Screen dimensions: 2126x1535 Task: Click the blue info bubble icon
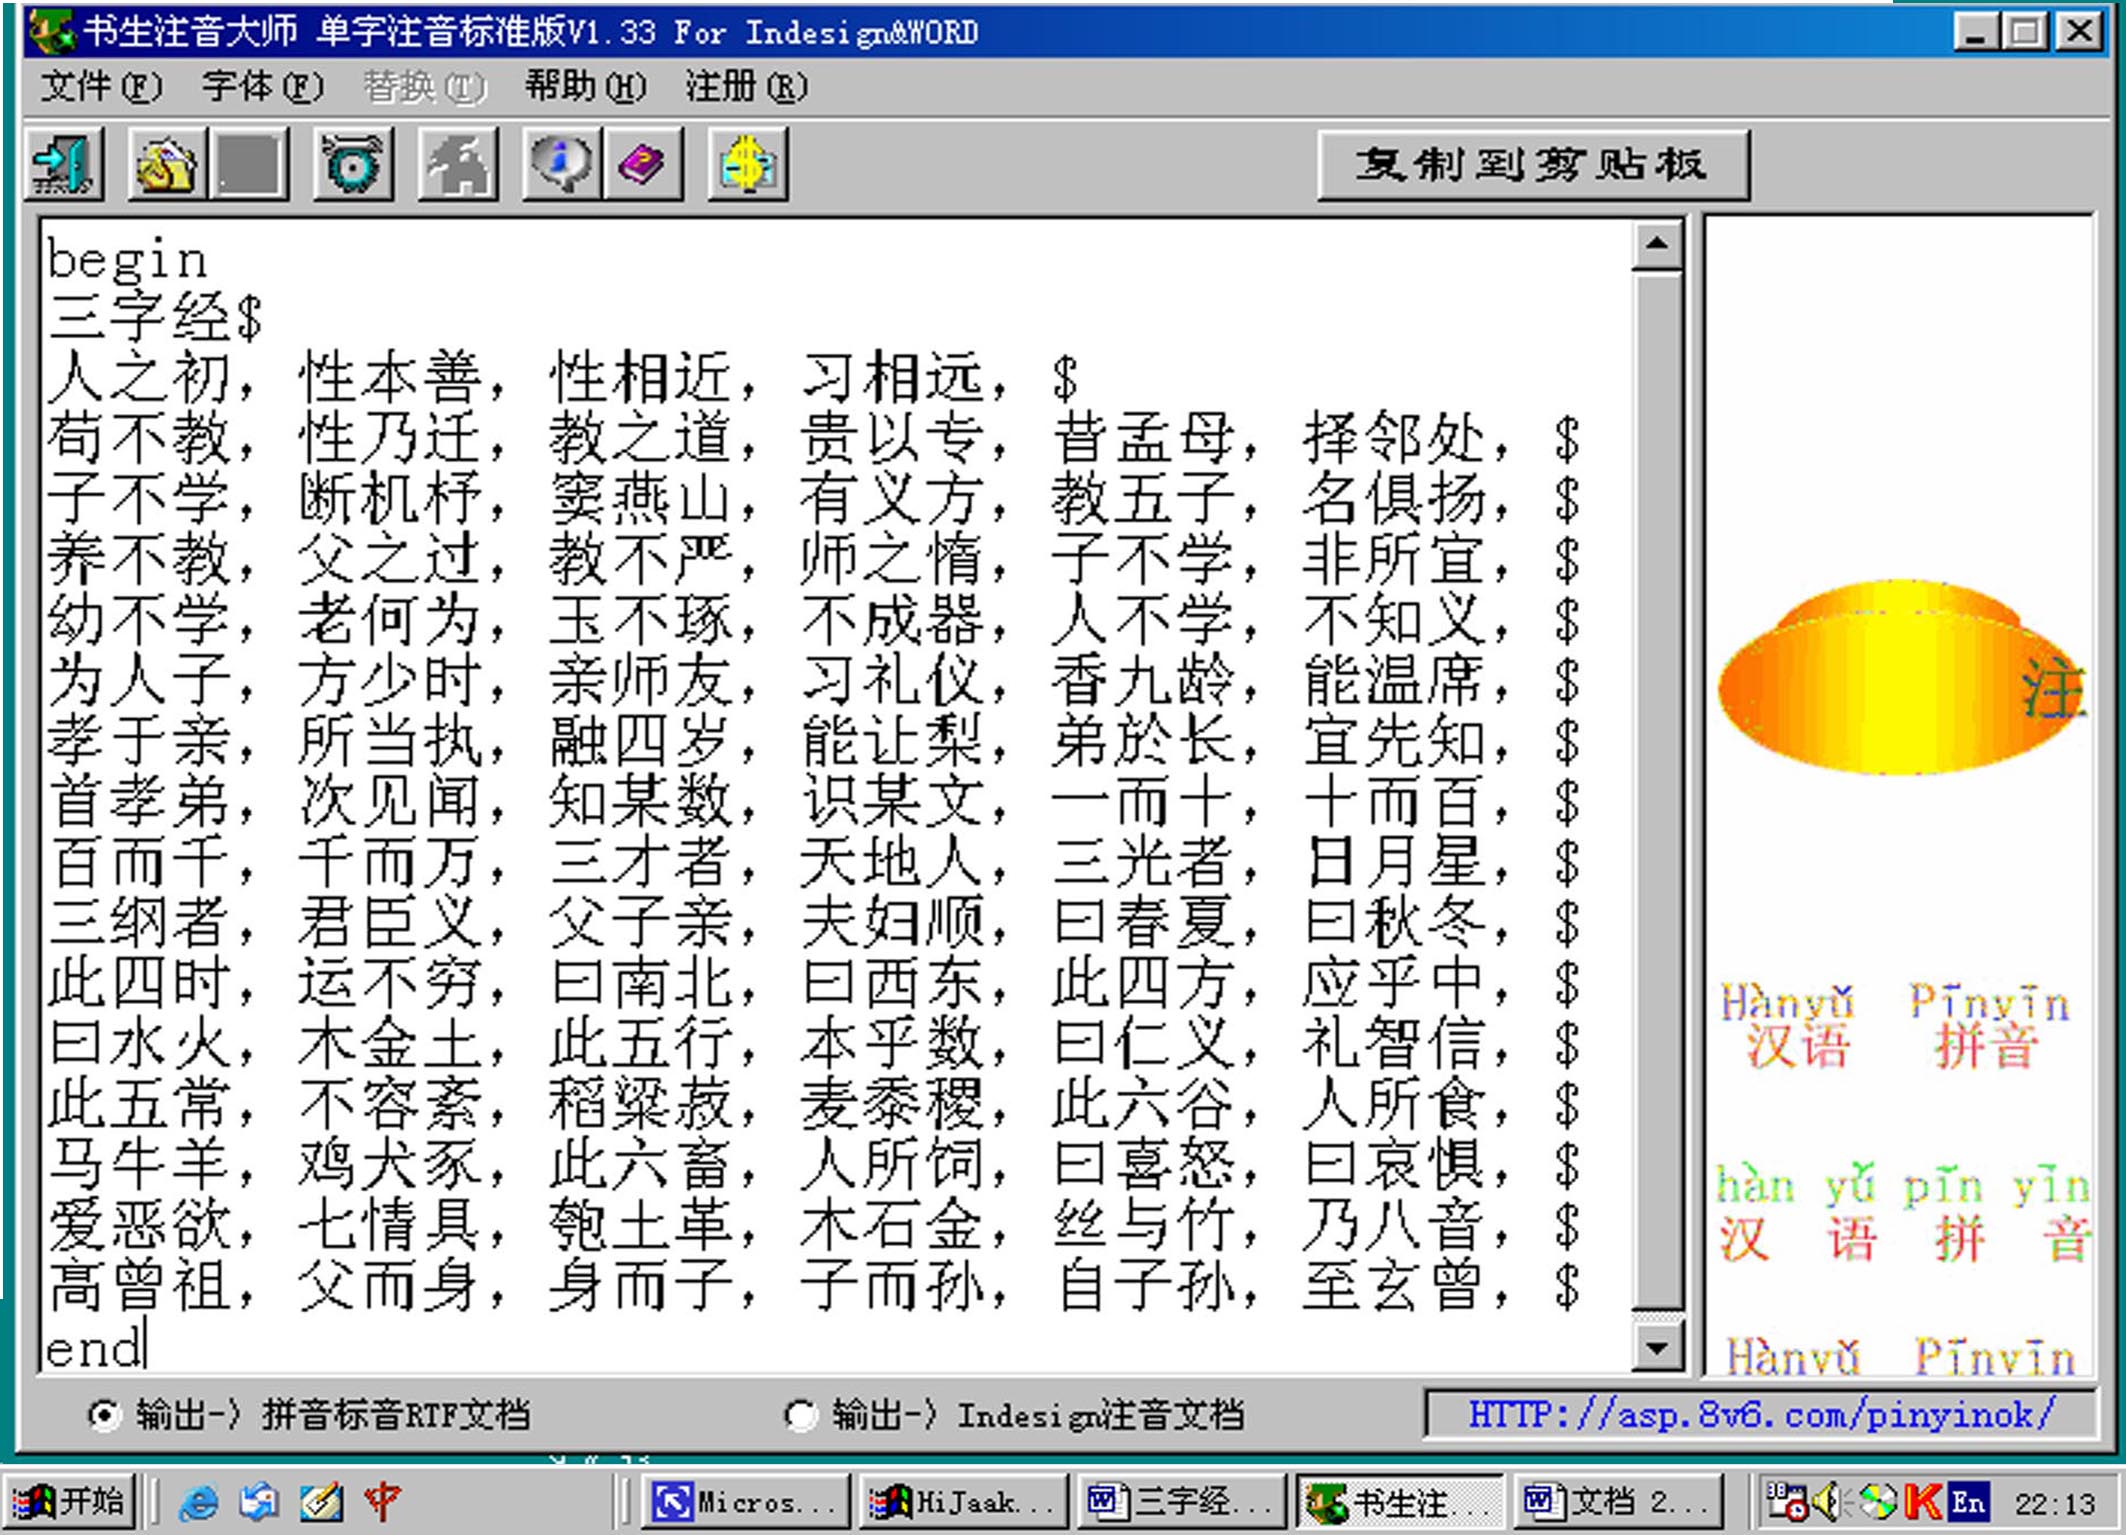click(x=562, y=164)
